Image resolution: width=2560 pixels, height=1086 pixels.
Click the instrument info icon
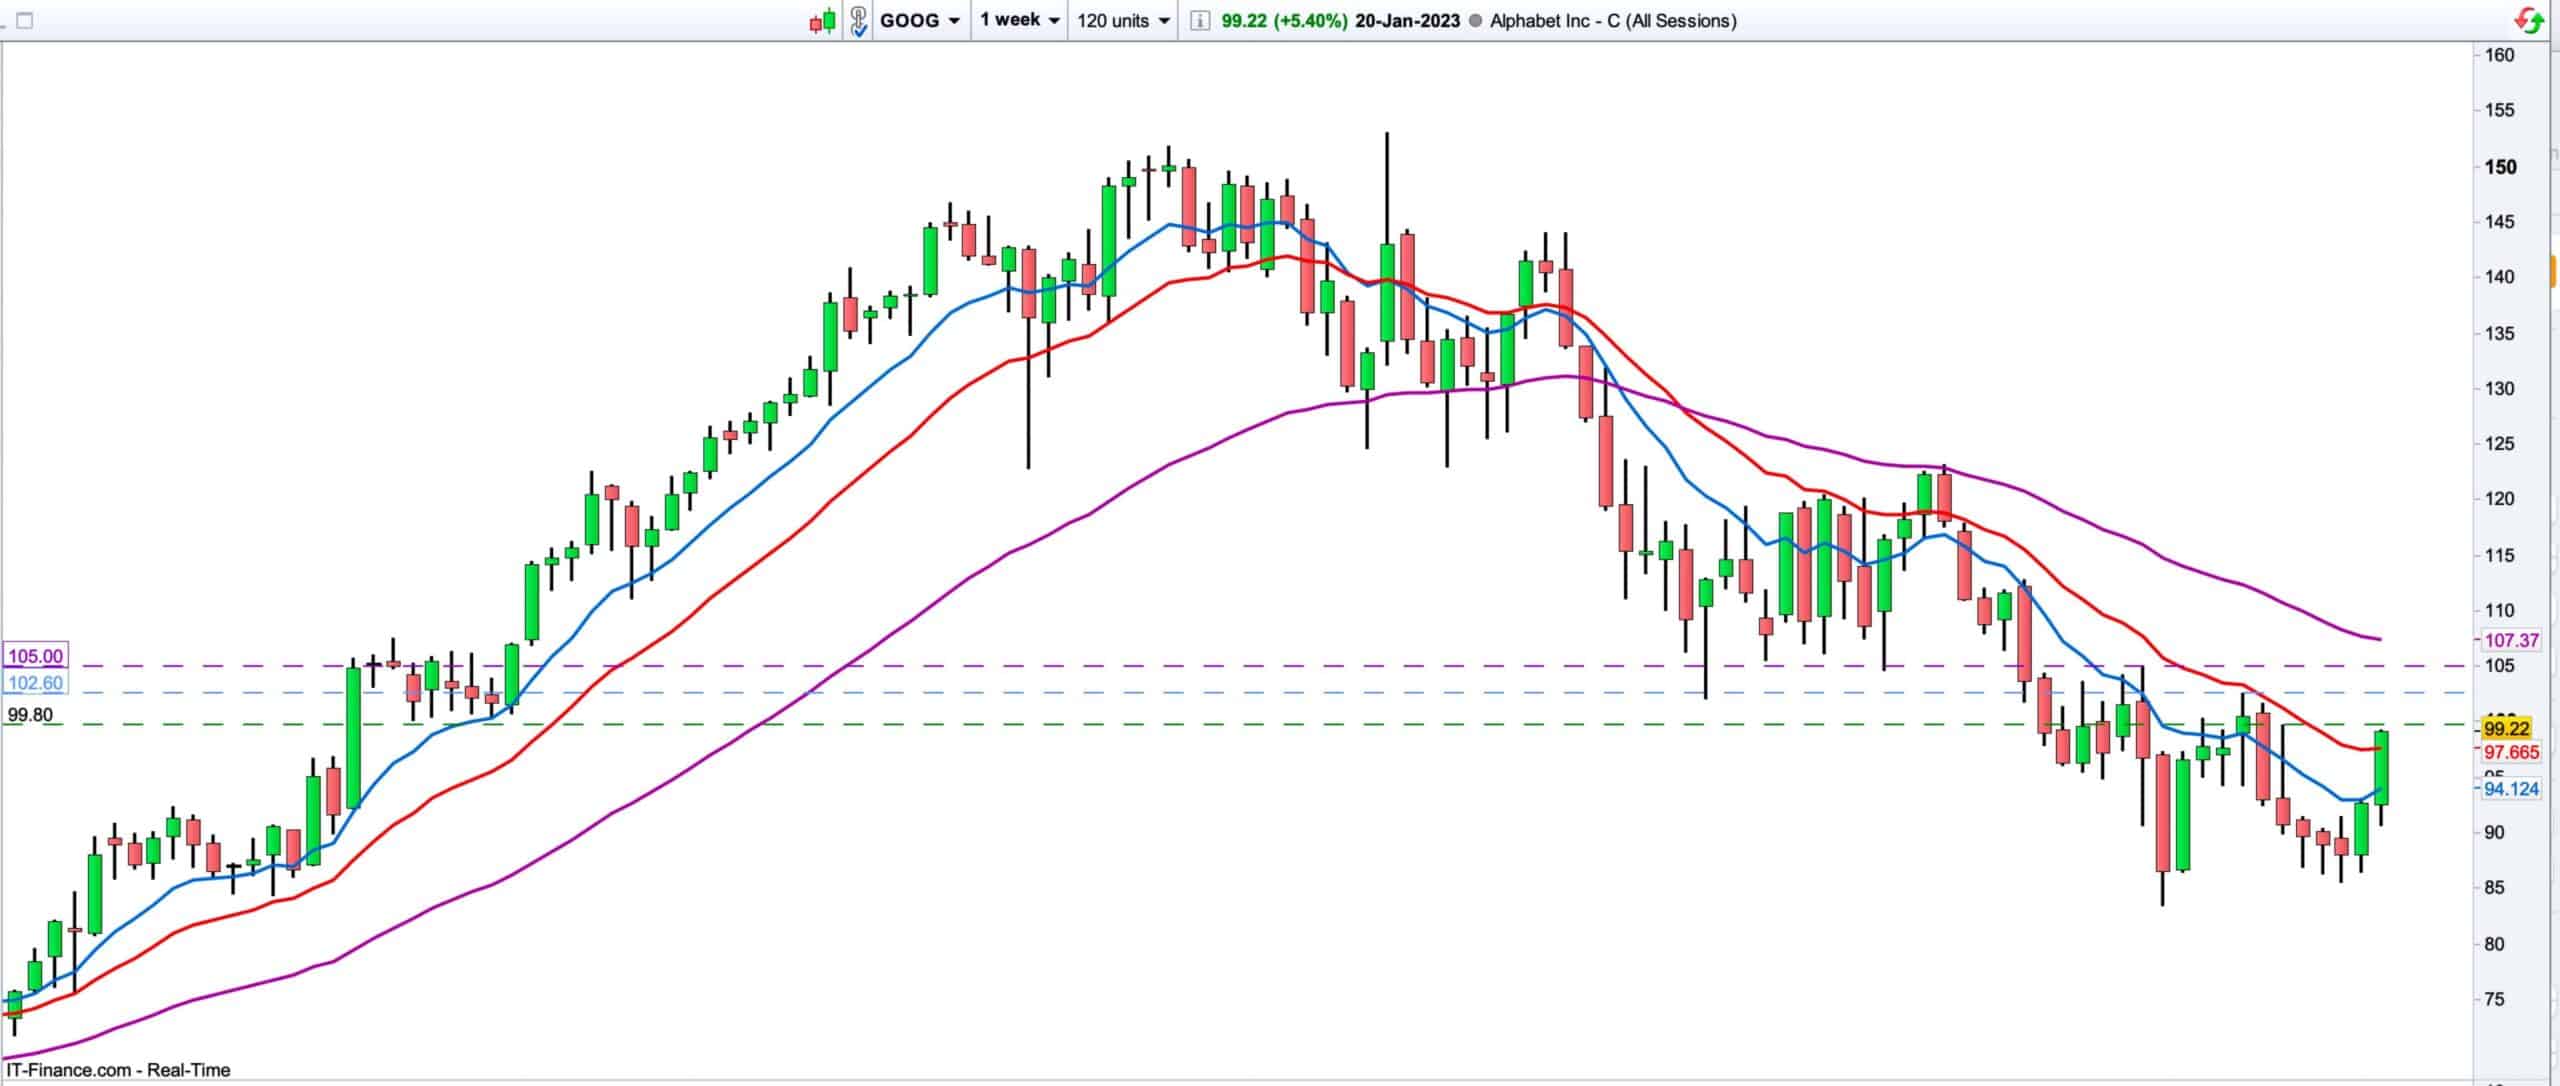1199,20
